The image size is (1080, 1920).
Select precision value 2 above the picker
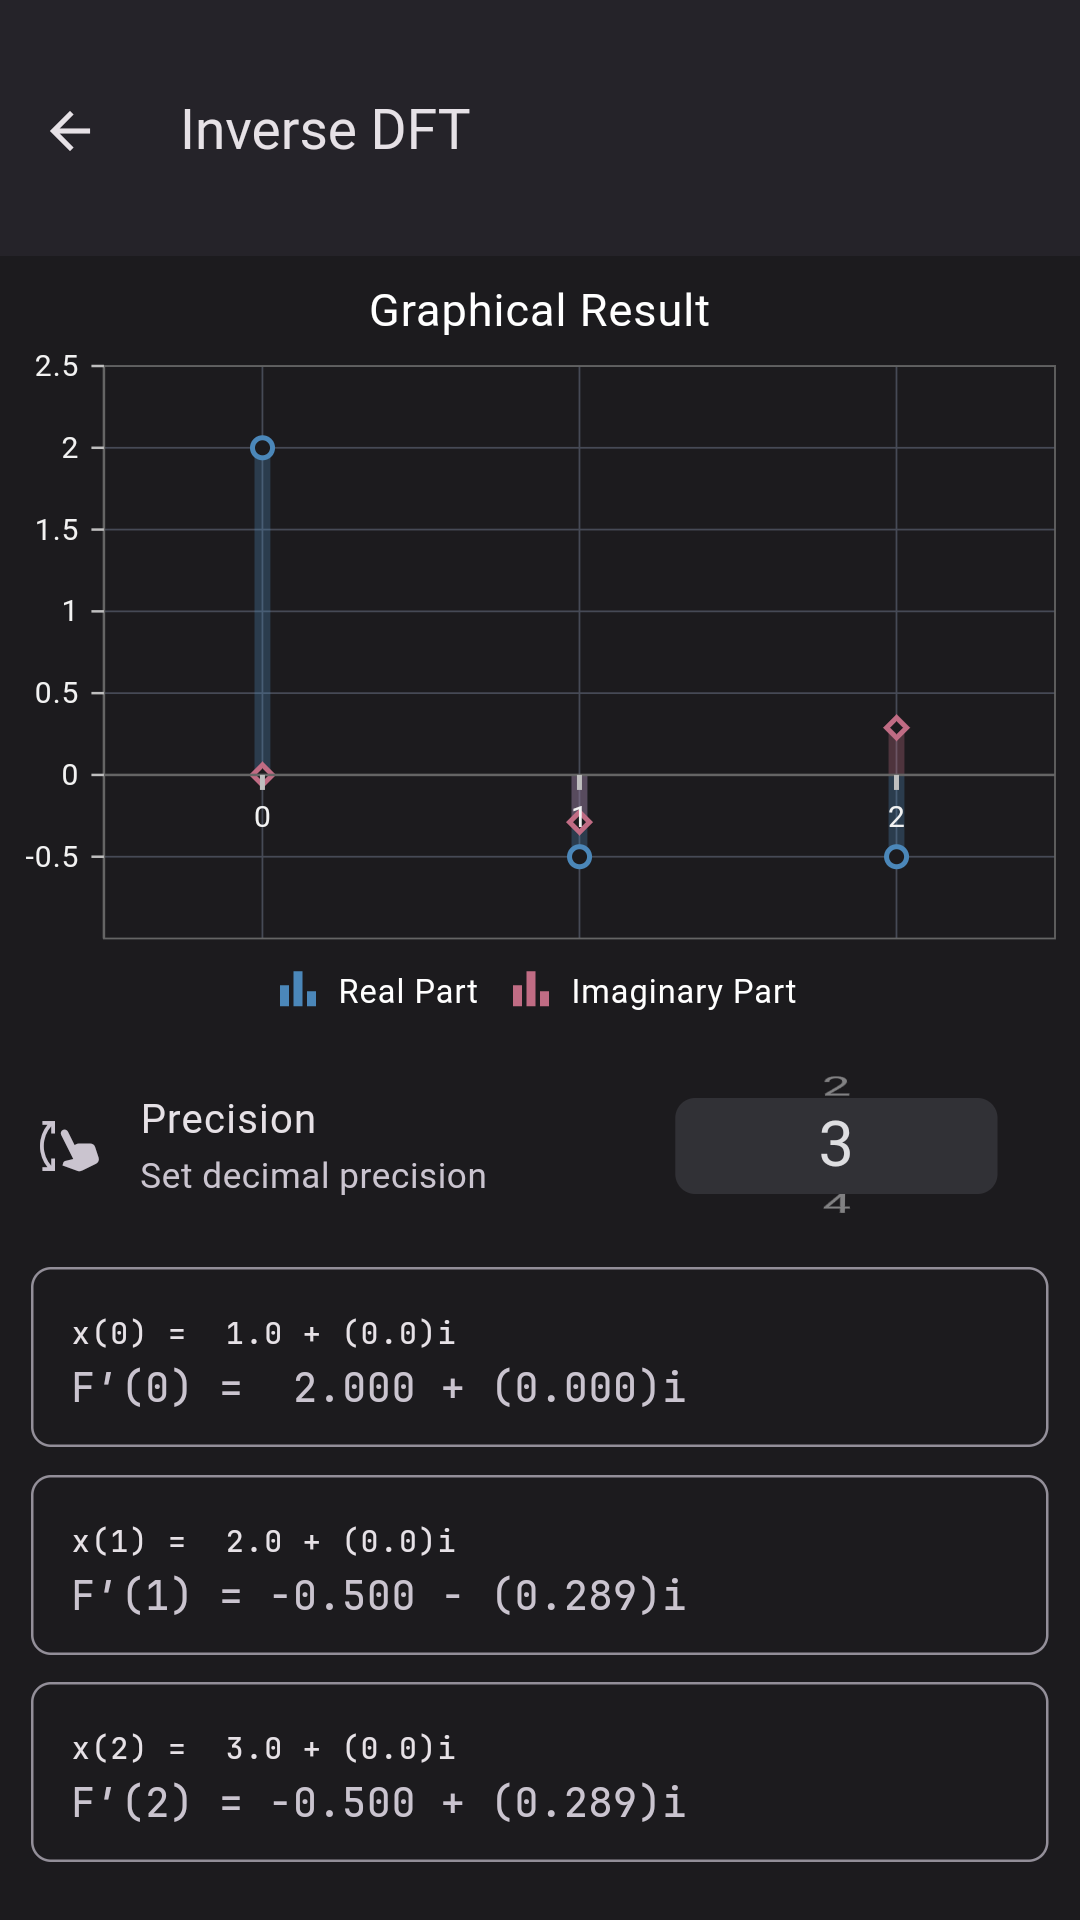click(x=836, y=1086)
